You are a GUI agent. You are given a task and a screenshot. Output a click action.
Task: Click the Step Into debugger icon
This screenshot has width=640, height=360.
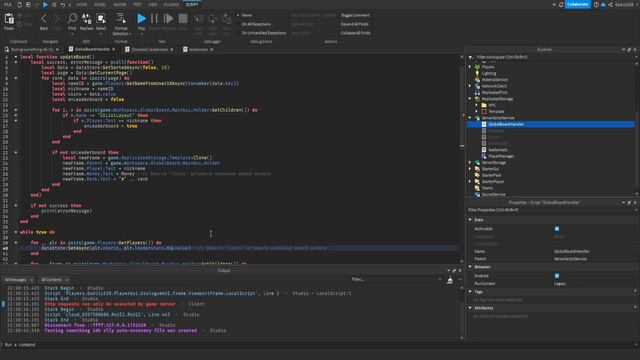pyautogui.click(x=199, y=19)
